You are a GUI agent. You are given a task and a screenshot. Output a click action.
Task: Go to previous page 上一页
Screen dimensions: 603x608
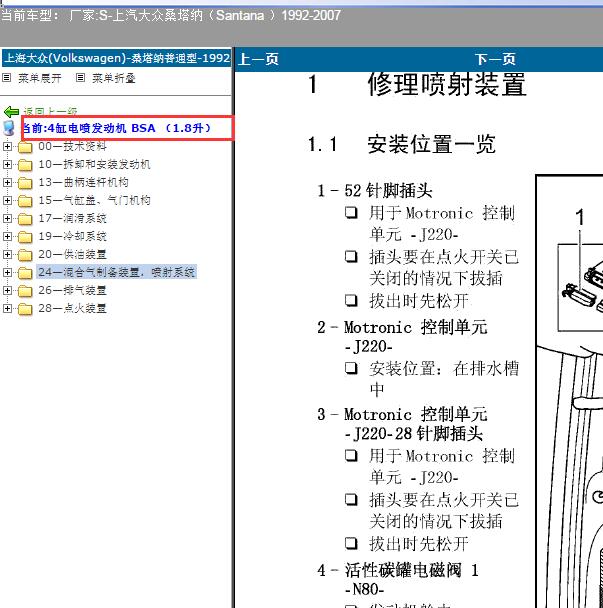[x=258, y=59]
